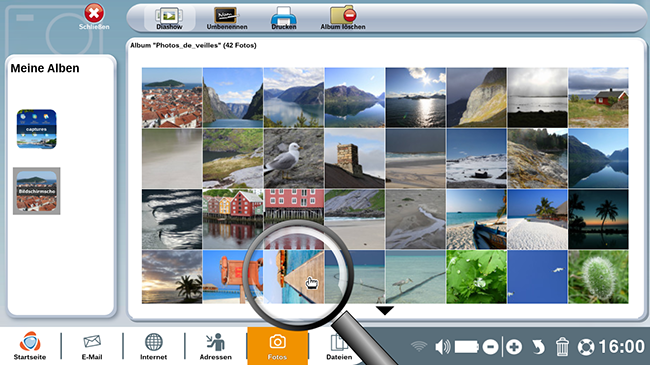Open Adressen contacts
The height and width of the screenshot is (365, 650).
click(216, 346)
